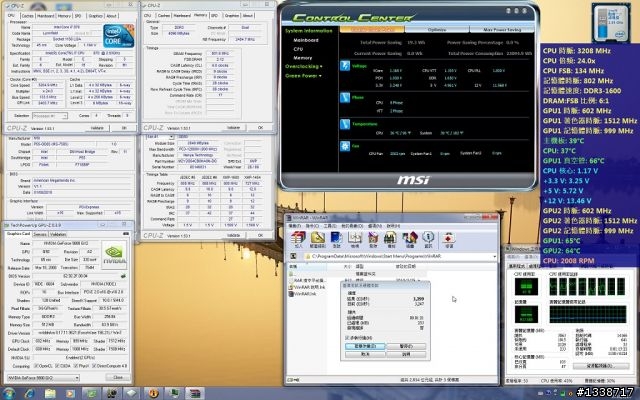The image size is (640, 400).
Task: Click the WinRAR Info toolbar icon
Action: [428, 240]
